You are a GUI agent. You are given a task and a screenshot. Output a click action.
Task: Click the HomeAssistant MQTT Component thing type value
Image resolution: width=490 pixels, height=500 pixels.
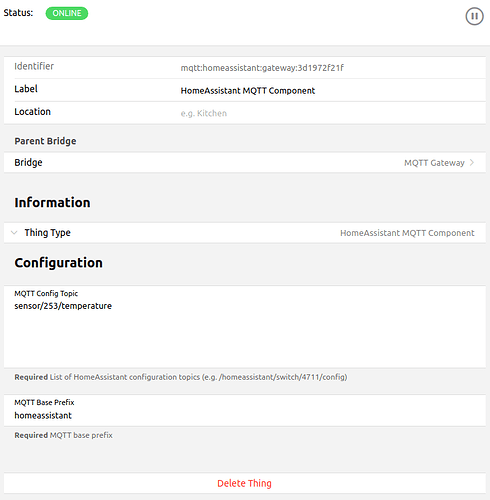point(407,233)
